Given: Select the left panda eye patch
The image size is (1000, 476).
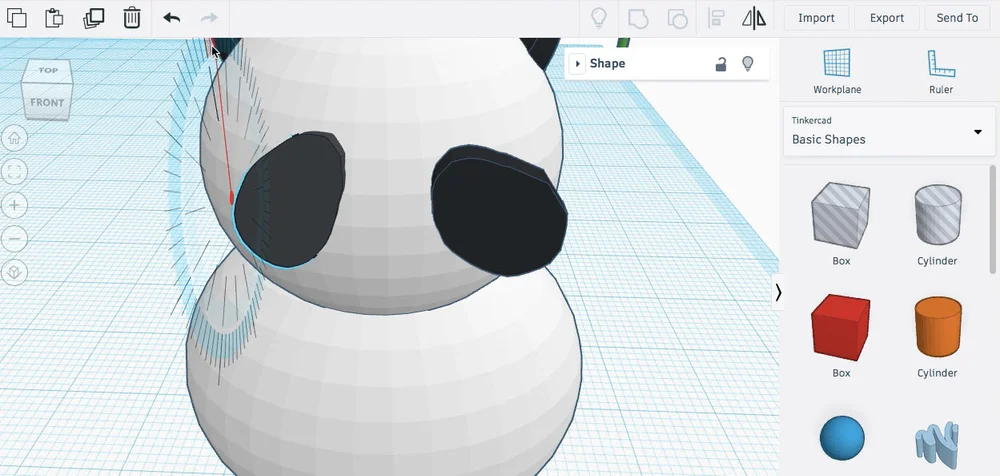Looking at the screenshot, I should click(290, 199).
